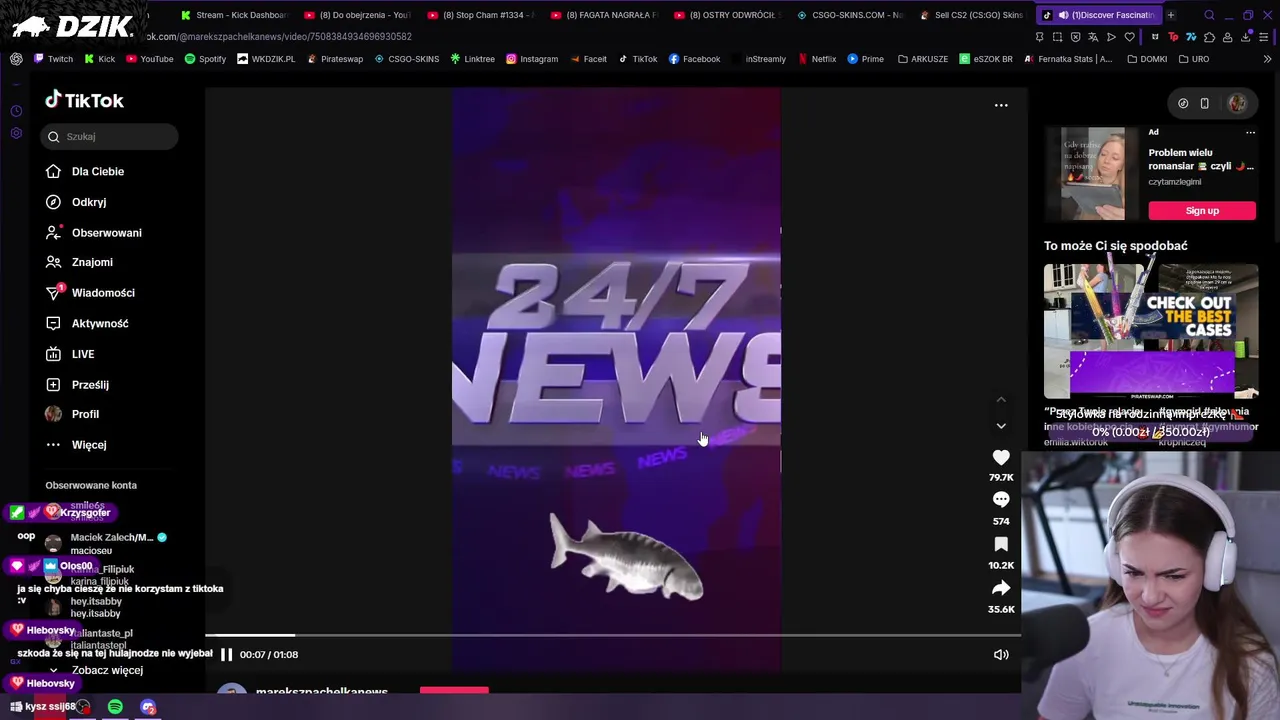Mute the video with speaker icon
The width and height of the screenshot is (1280, 720).
(1001, 654)
